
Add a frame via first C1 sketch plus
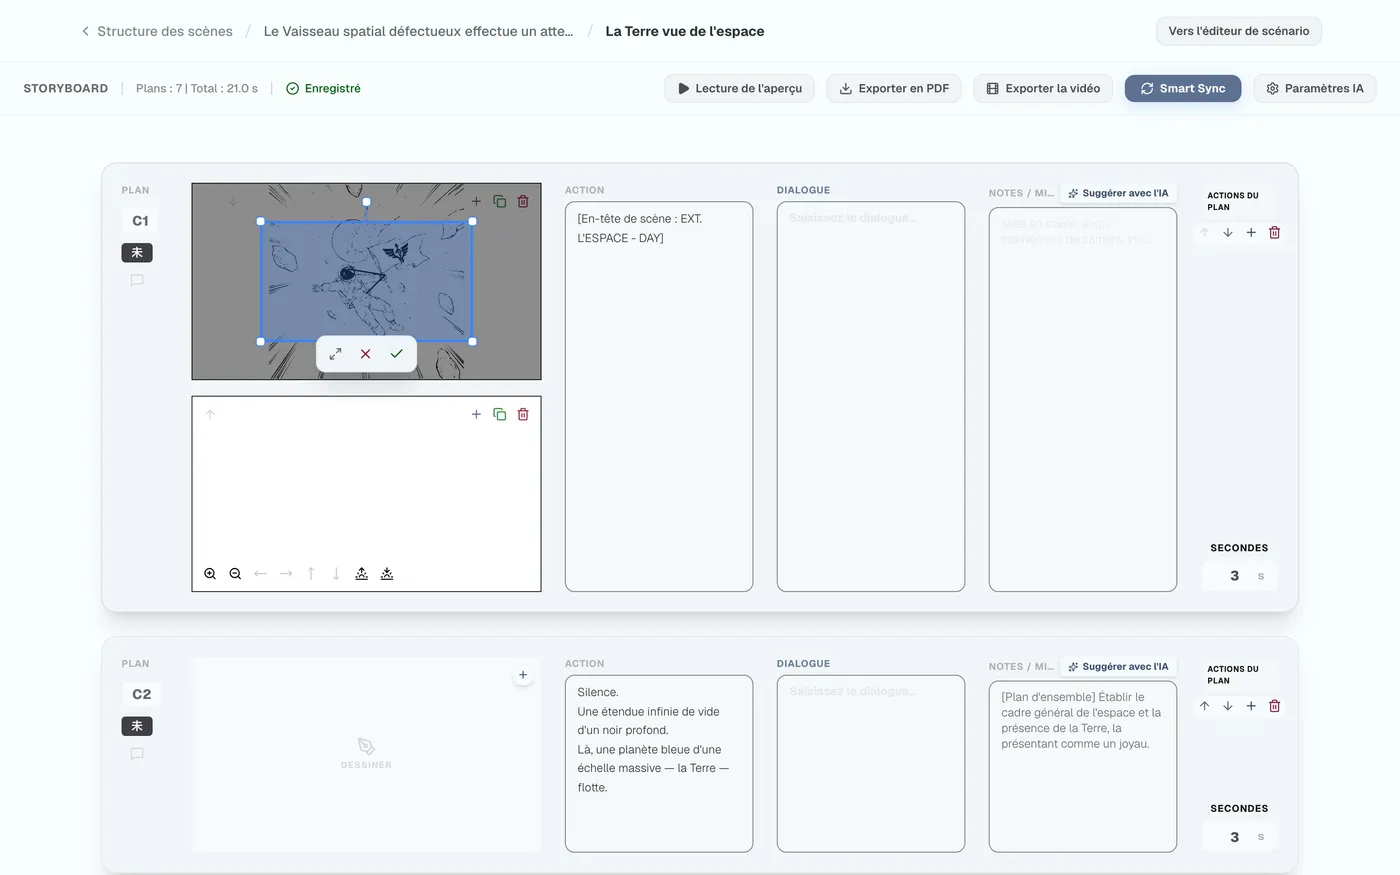[x=476, y=201]
